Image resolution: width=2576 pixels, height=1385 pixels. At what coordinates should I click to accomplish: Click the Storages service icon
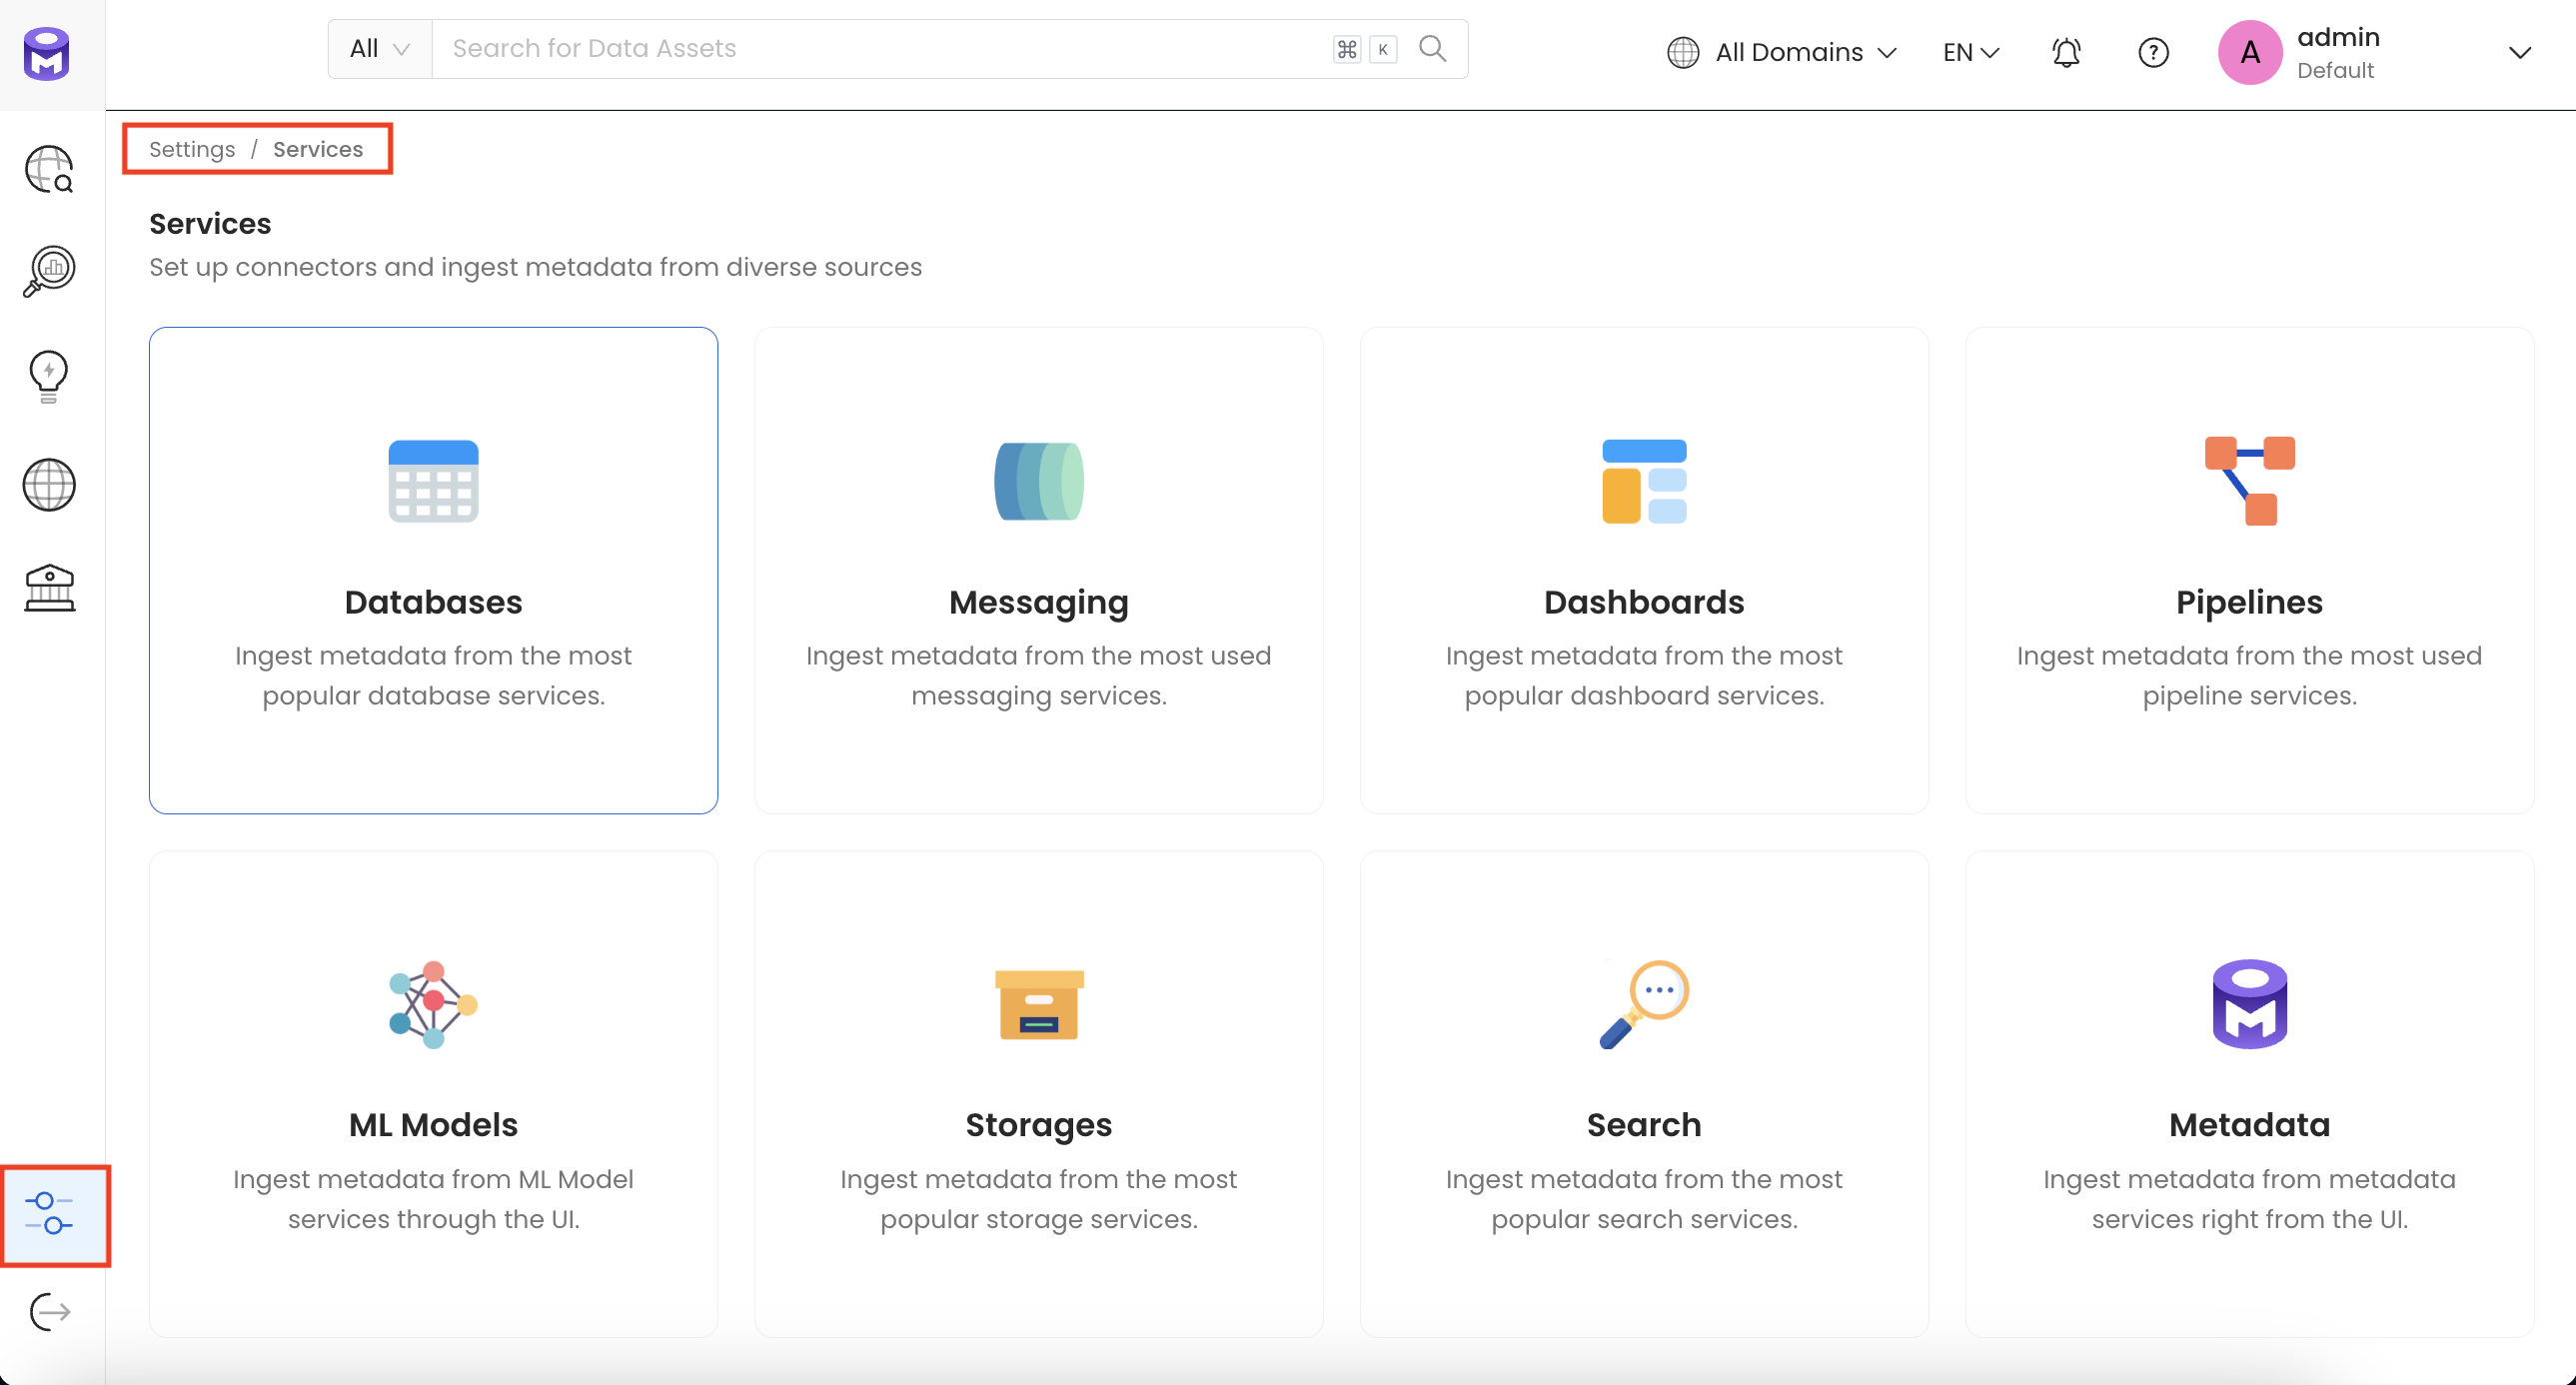1038,1003
